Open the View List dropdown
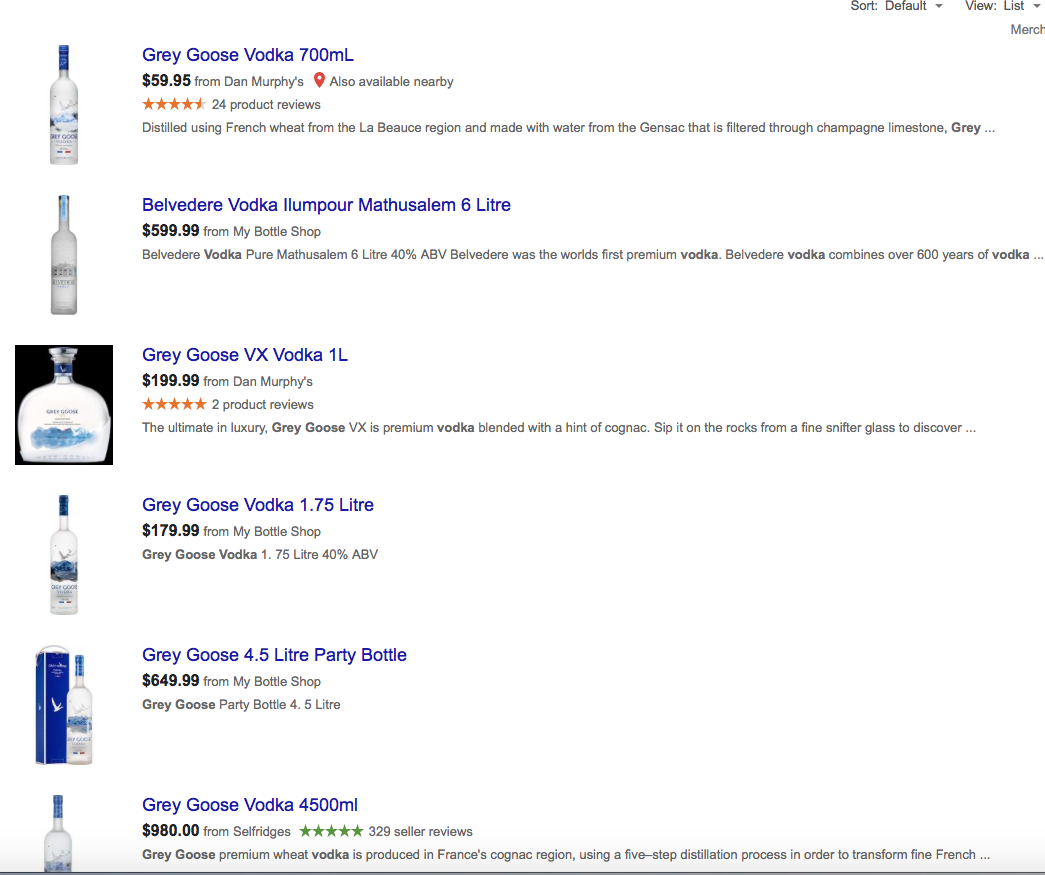Screen dimensions: 1045x875 click(x=1002, y=6)
